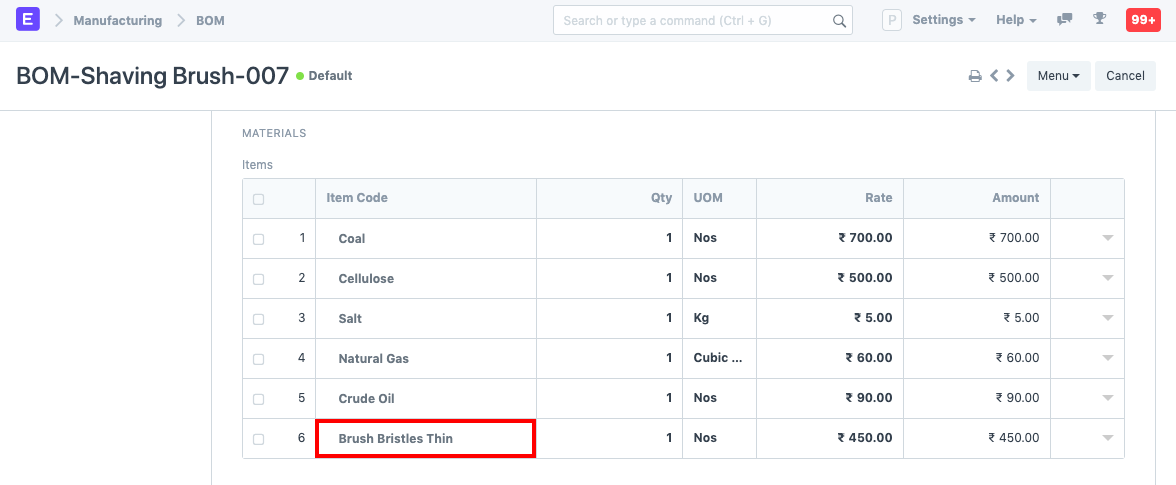Open the chat messages icon

[x=1065, y=20]
